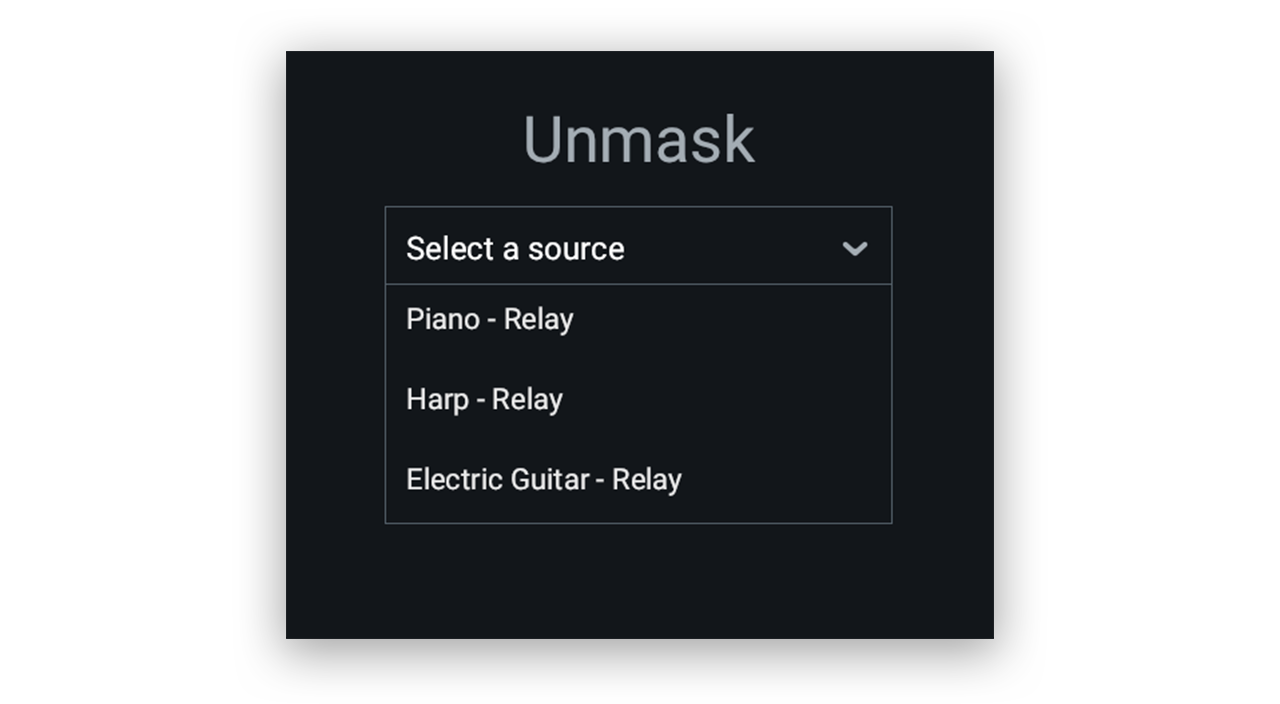Viewport: 1280px width, 704px height.
Task: Click the Select a source placeholder text
Action: coord(515,248)
